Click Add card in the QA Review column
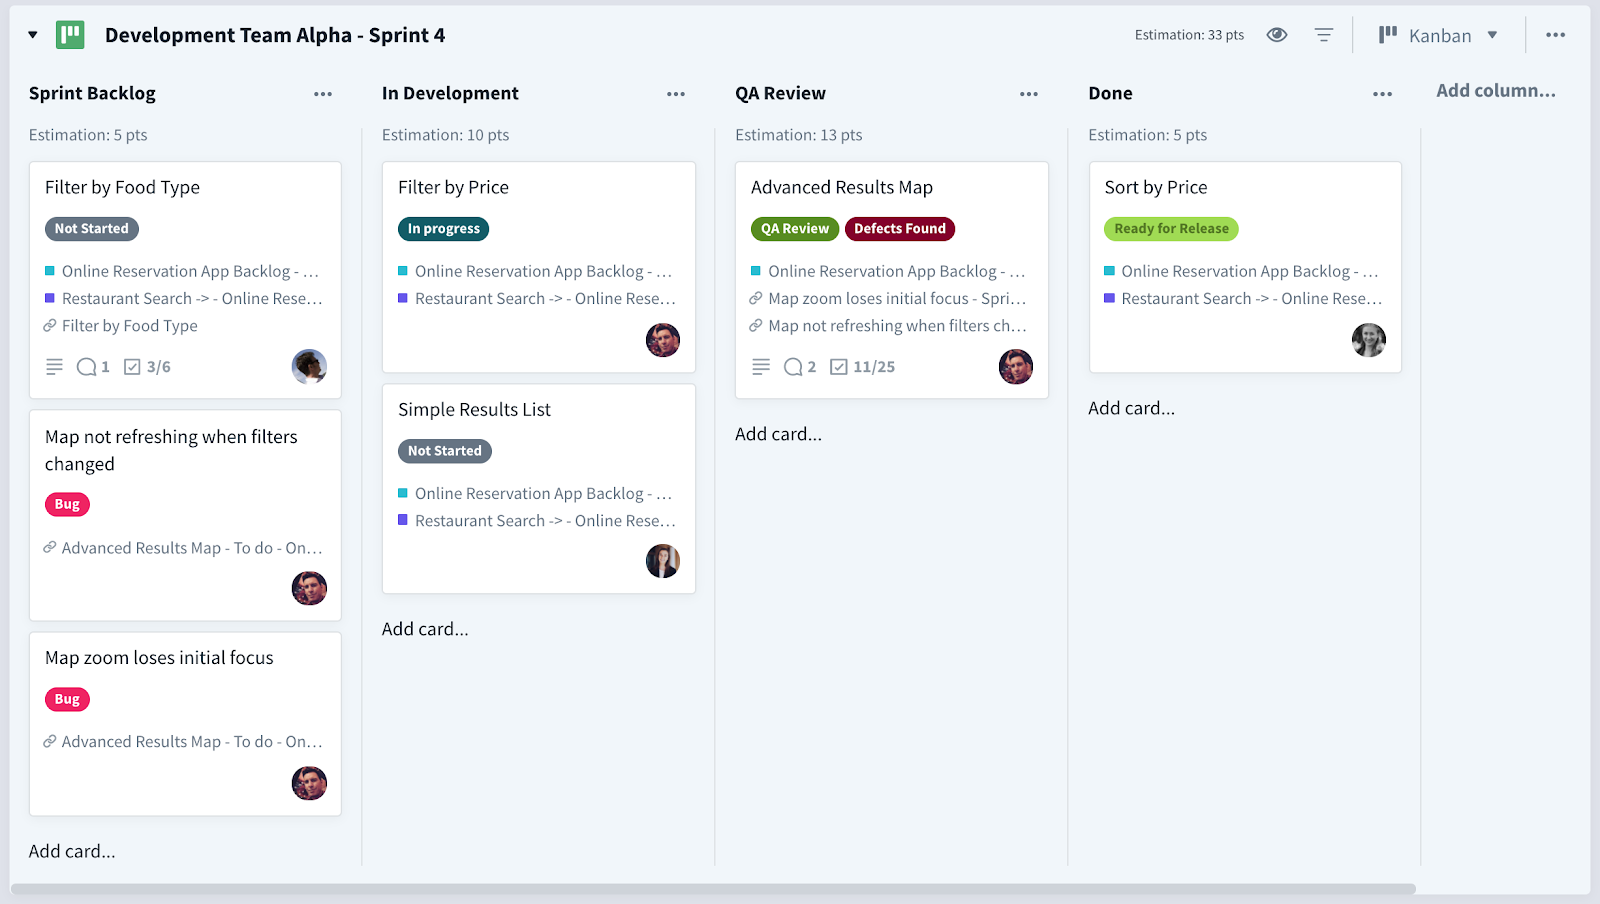The height and width of the screenshot is (904, 1600). pyautogui.click(x=778, y=434)
